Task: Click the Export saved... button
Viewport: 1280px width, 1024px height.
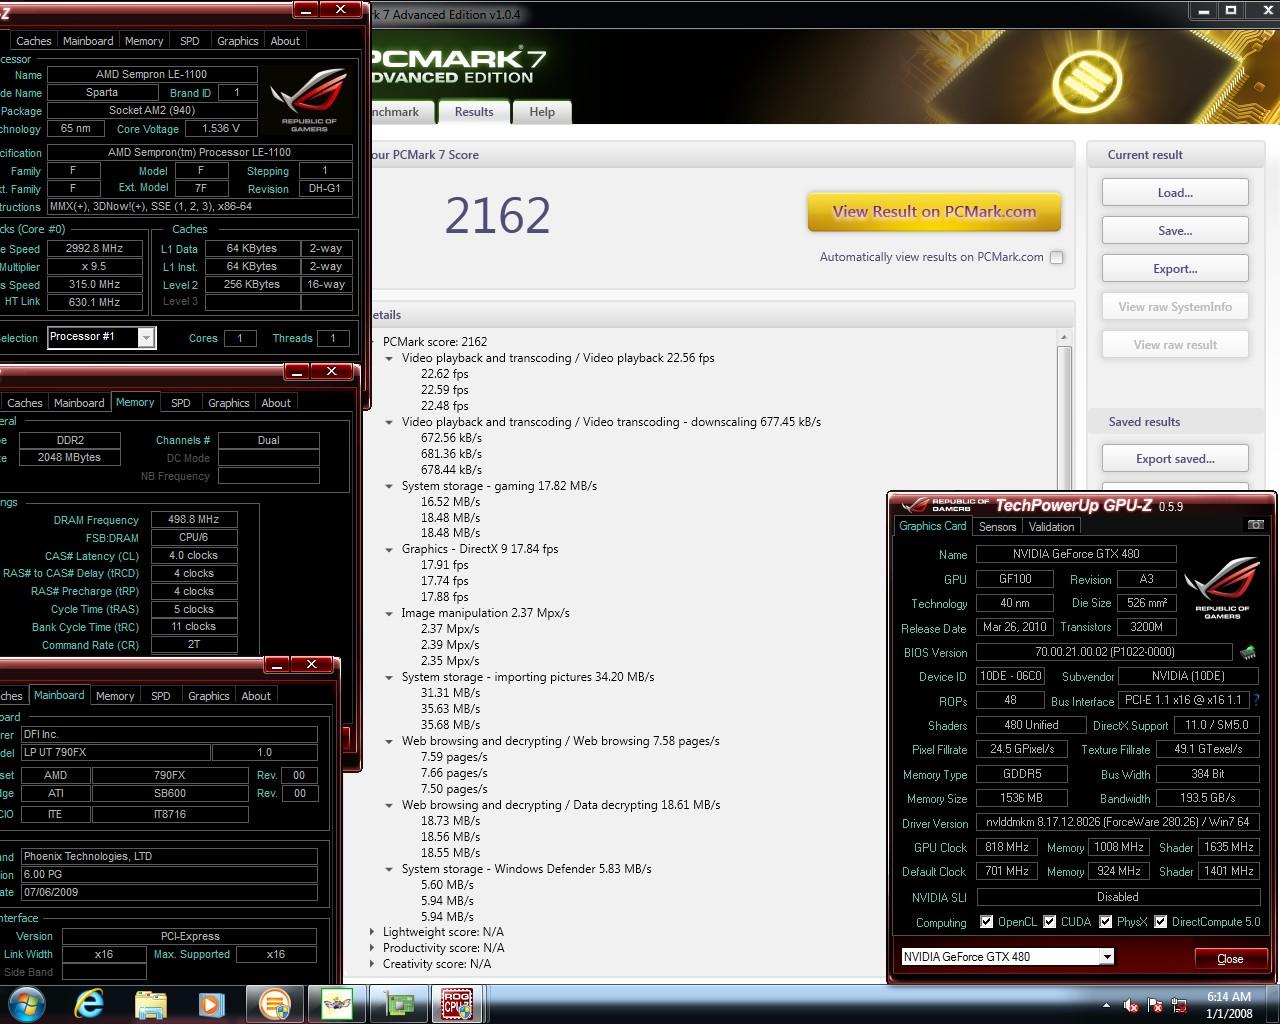Action: [x=1175, y=459]
